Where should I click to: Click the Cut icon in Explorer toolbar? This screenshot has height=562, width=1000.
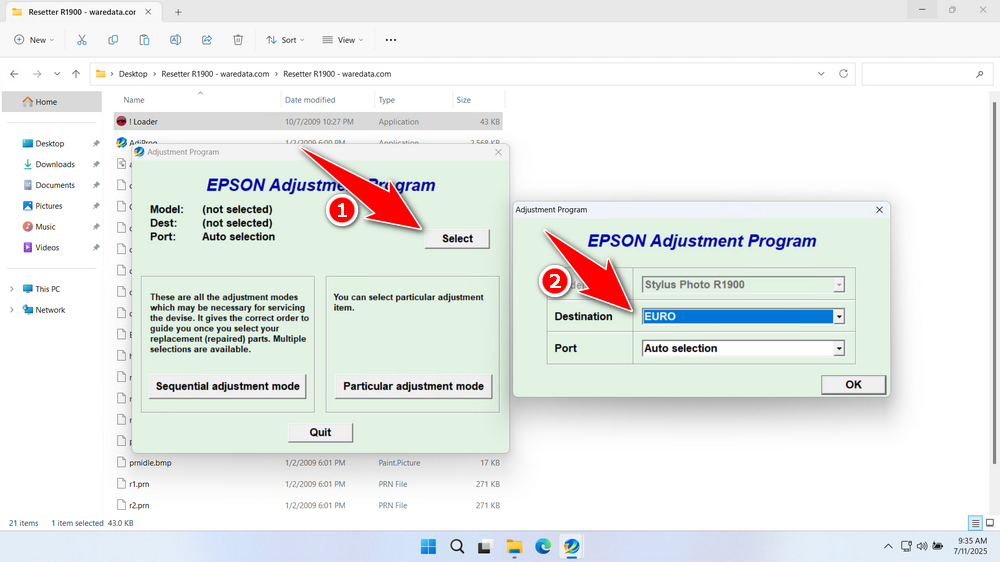[x=82, y=40]
